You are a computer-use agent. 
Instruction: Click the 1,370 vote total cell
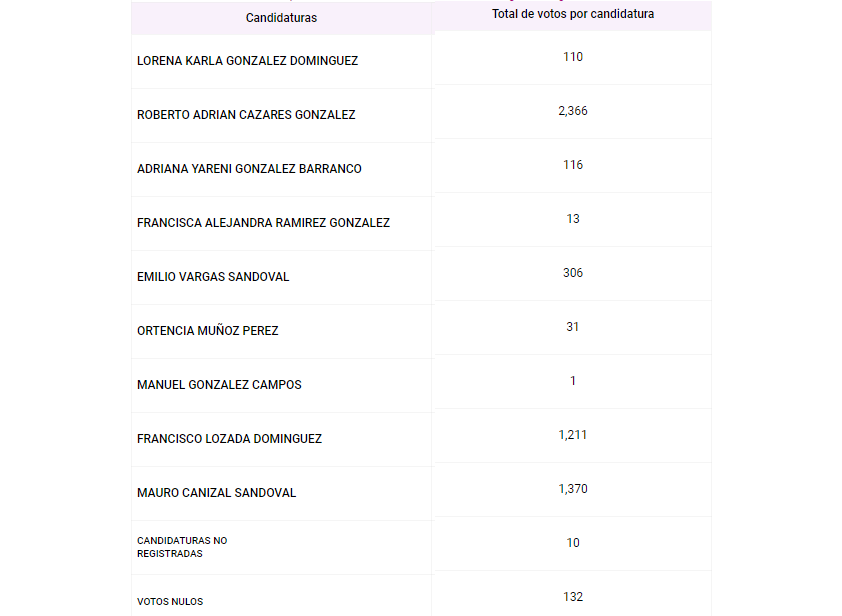point(573,489)
